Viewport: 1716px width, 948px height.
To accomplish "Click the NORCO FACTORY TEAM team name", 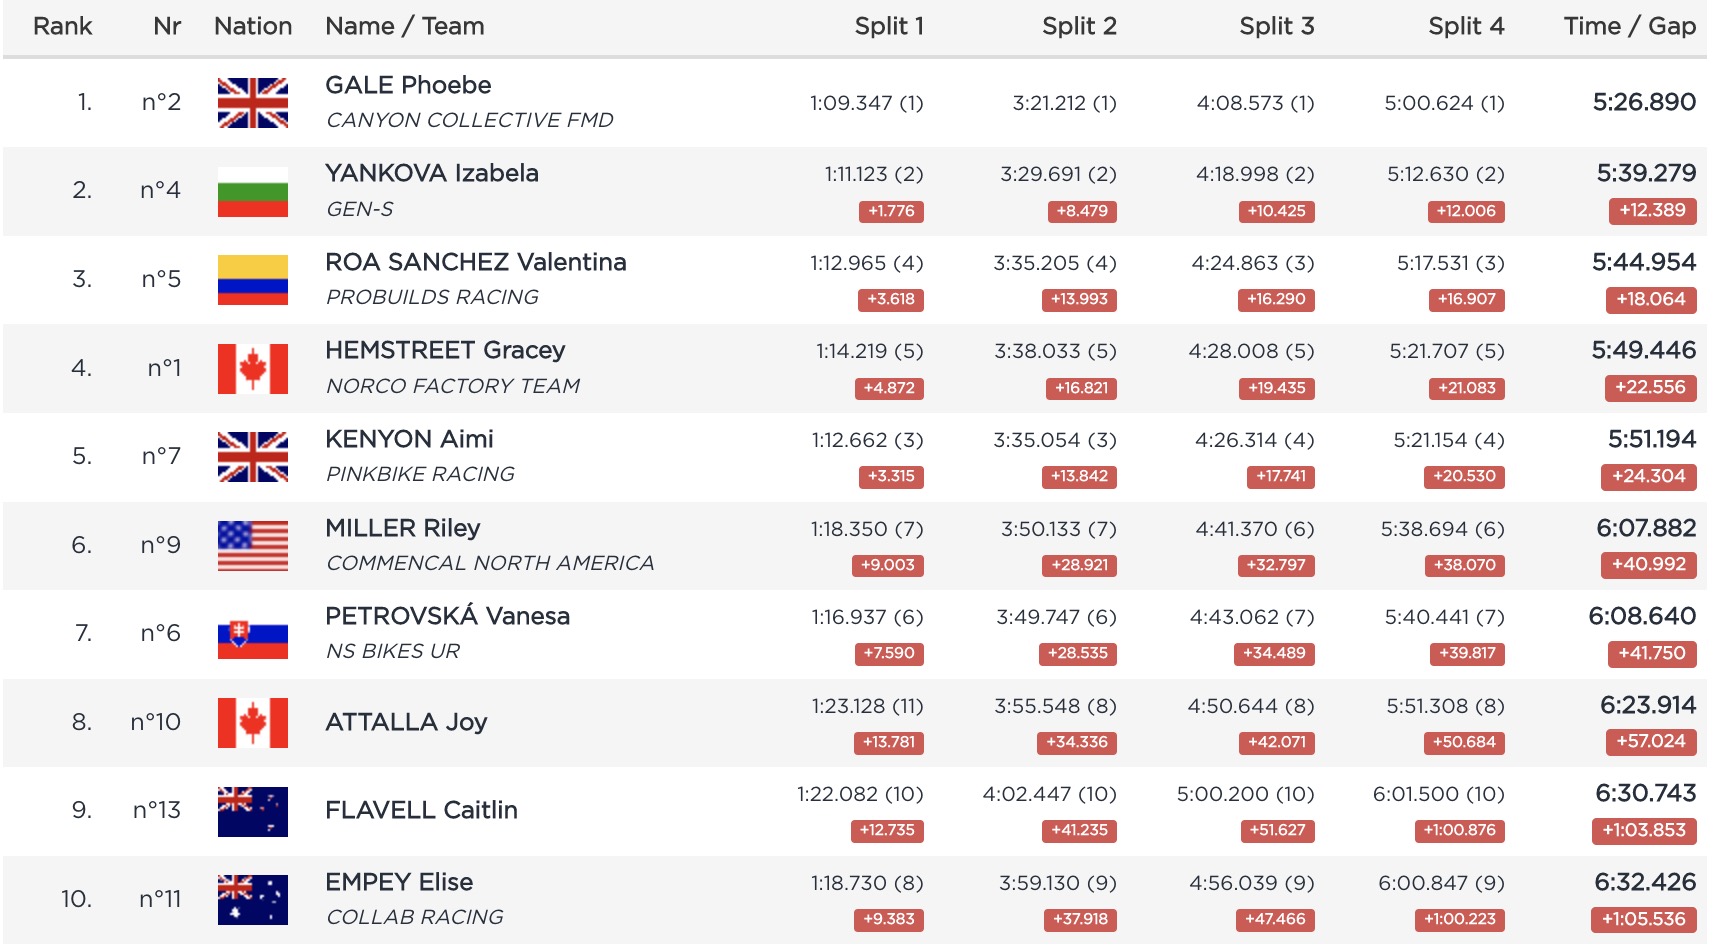I will [x=453, y=386].
